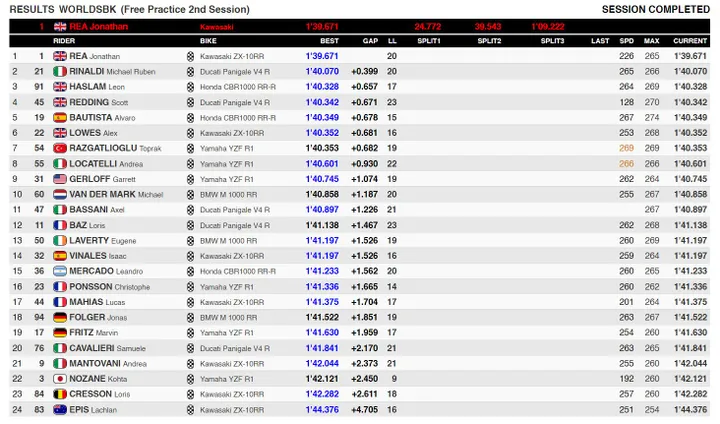720x424 pixels.
Task: Click the French flag beside BAZ Loris
Action: click(x=60, y=225)
